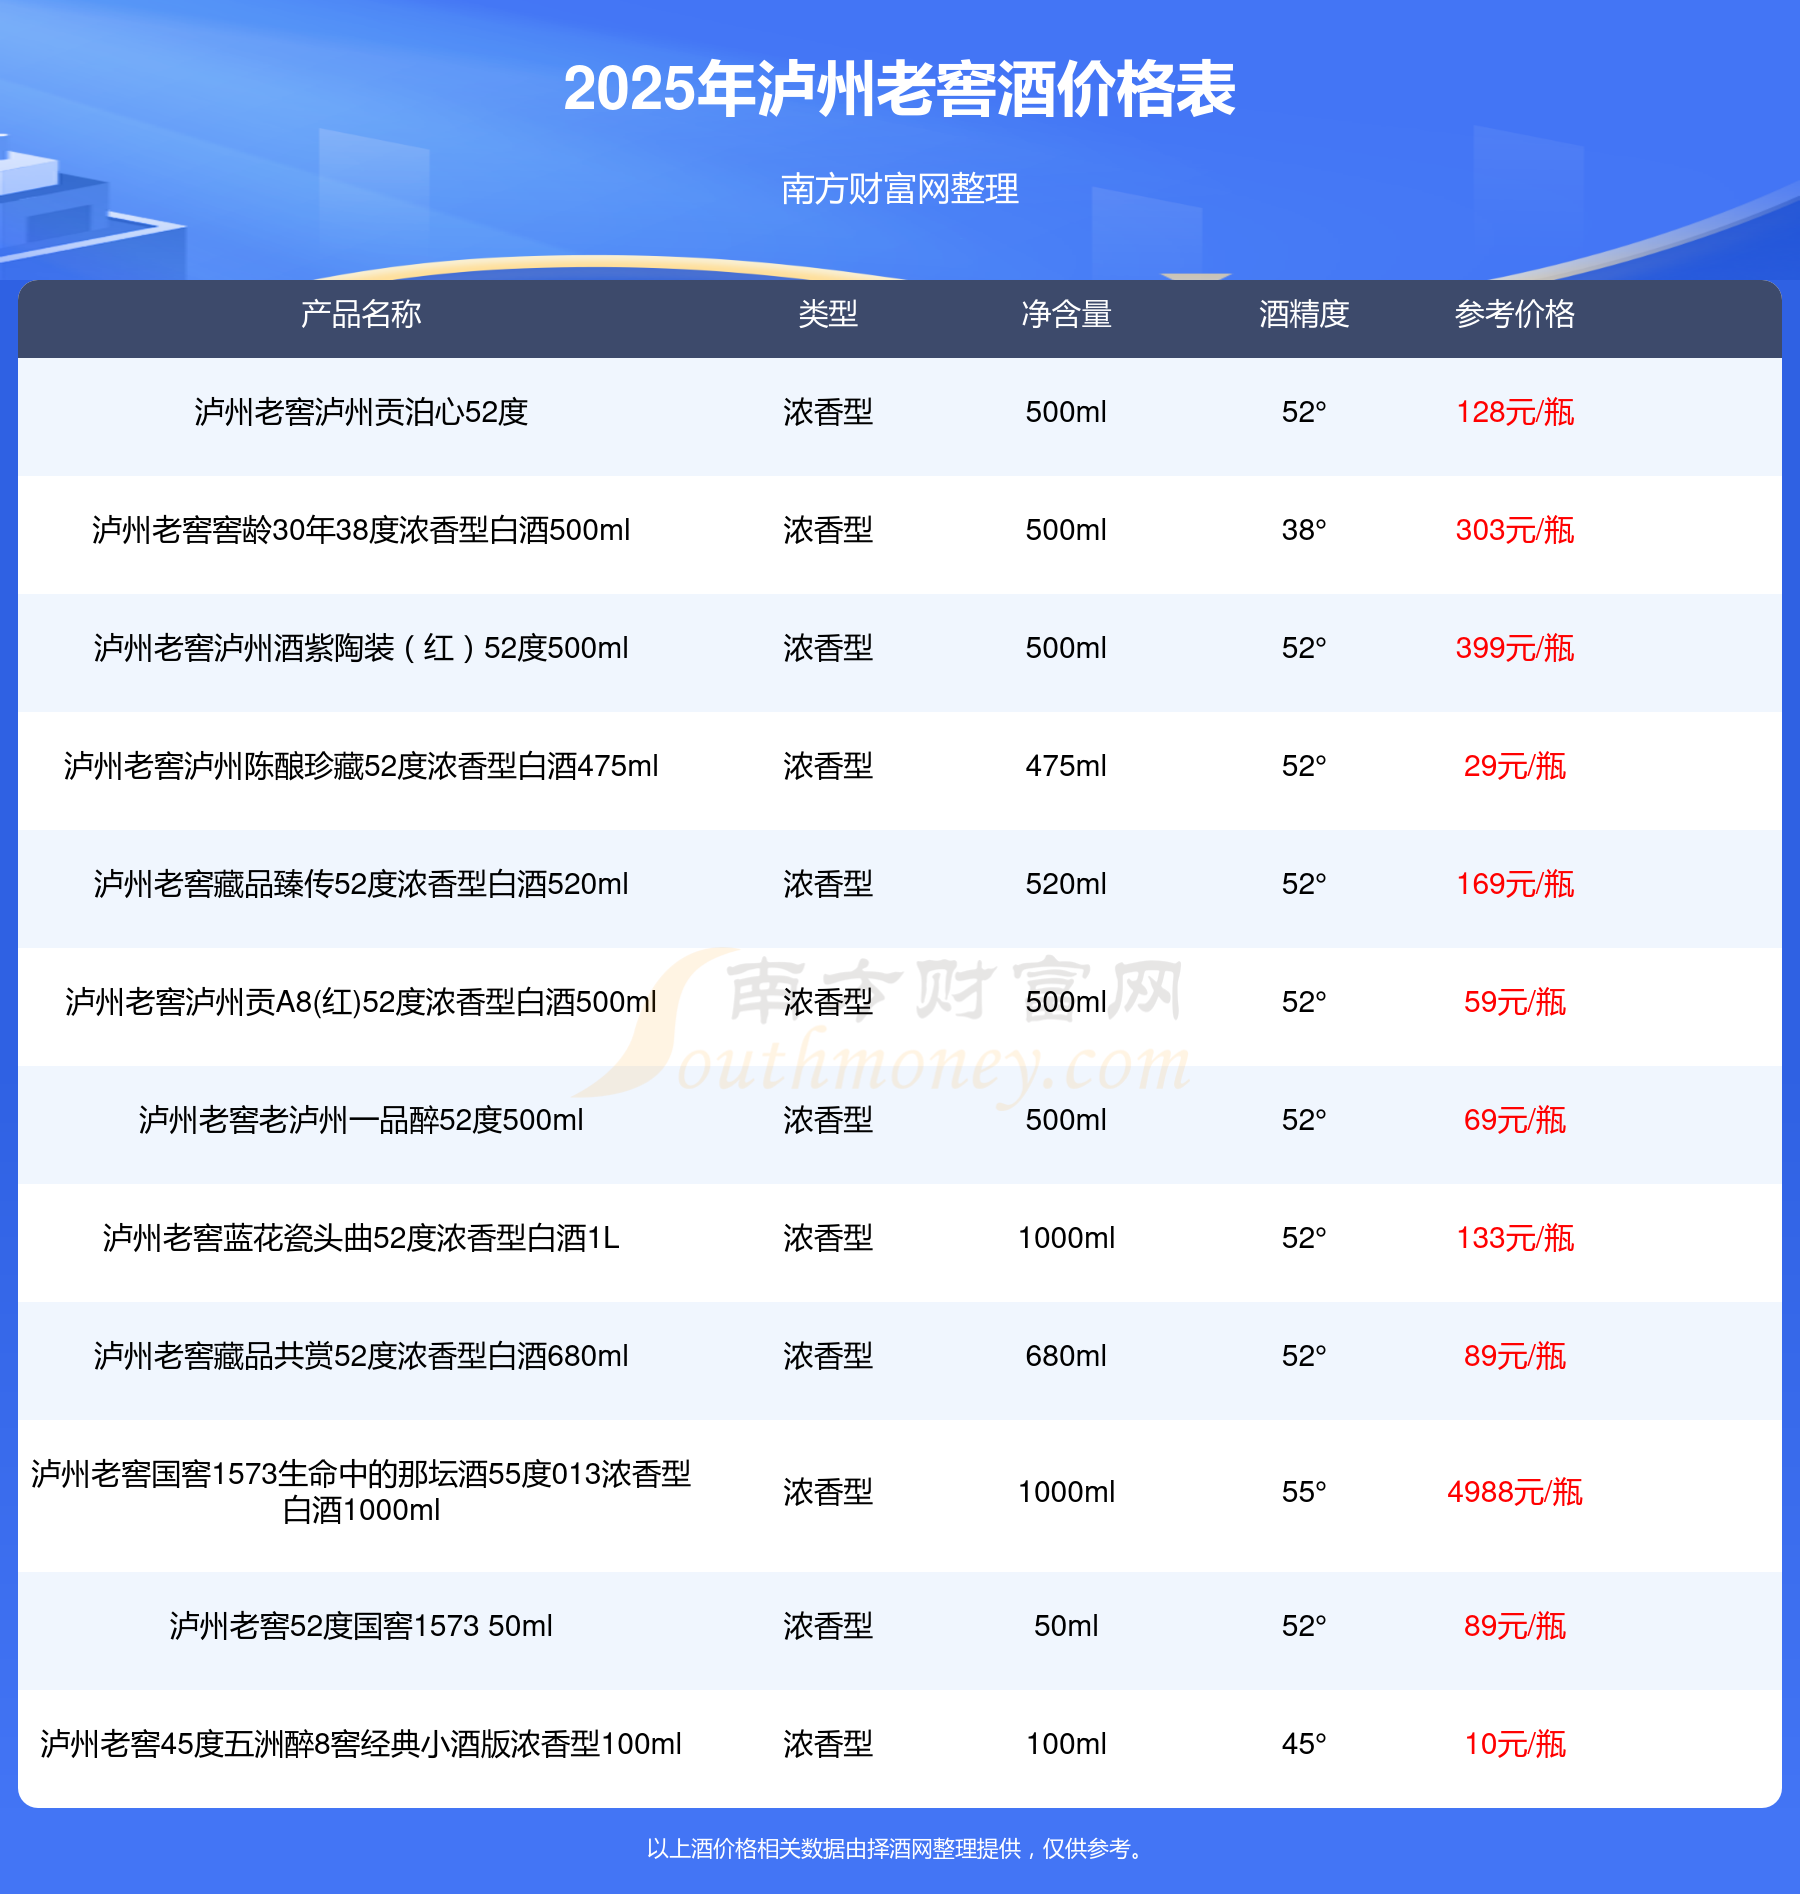Image resolution: width=1800 pixels, height=1894 pixels.
Task: Click the price "399元/瓶"
Action: [1515, 648]
